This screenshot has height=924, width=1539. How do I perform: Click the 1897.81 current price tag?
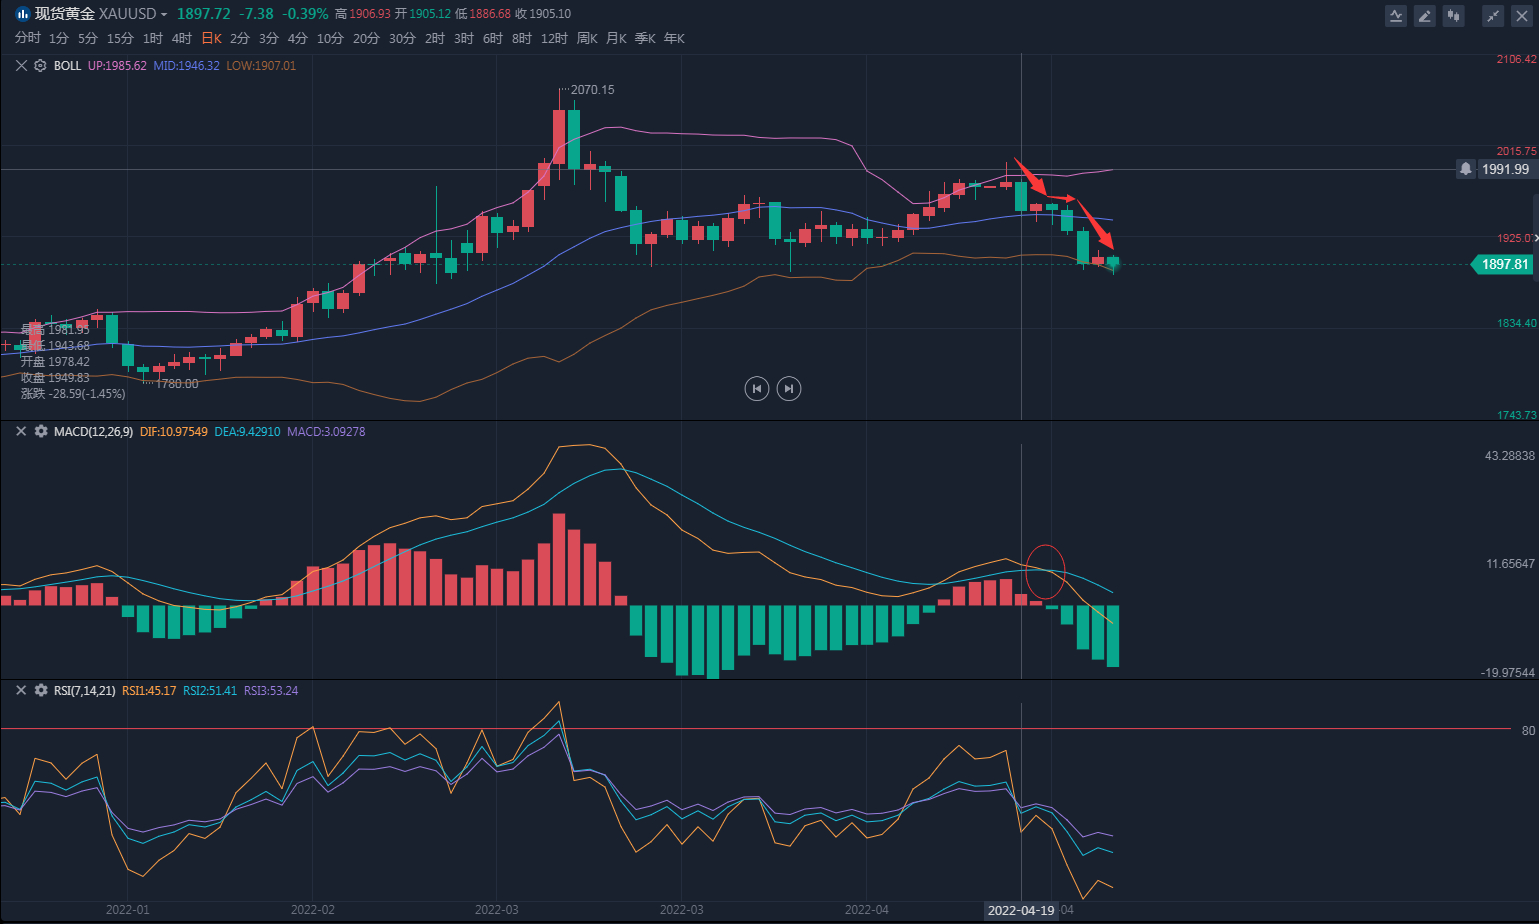tap(1503, 264)
